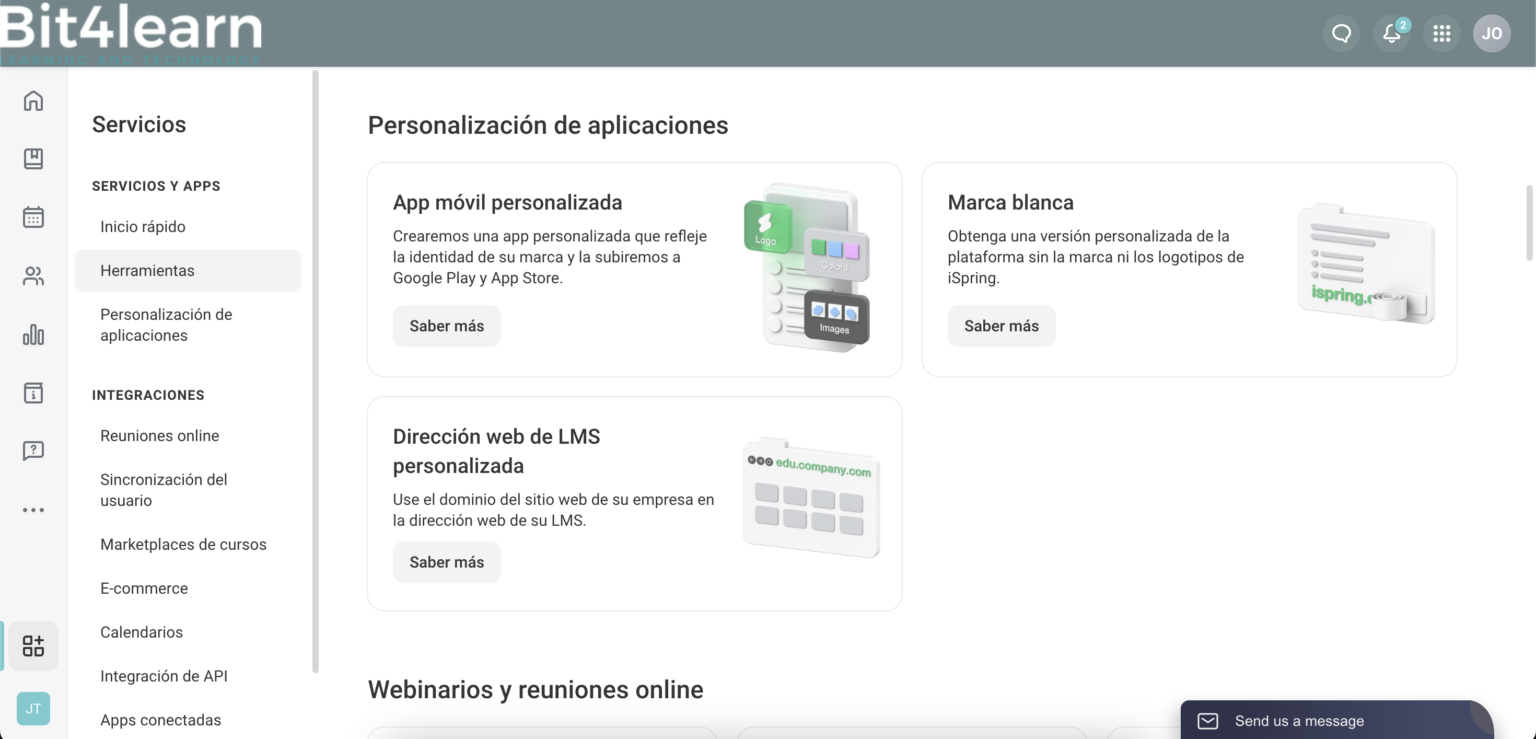Image resolution: width=1536 pixels, height=739 pixels.
Task: Open notifications bell with badge 2
Action: pos(1392,33)
